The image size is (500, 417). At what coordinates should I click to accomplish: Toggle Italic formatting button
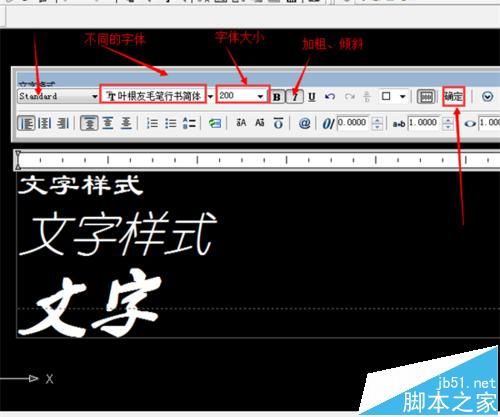tap(295, 97)
